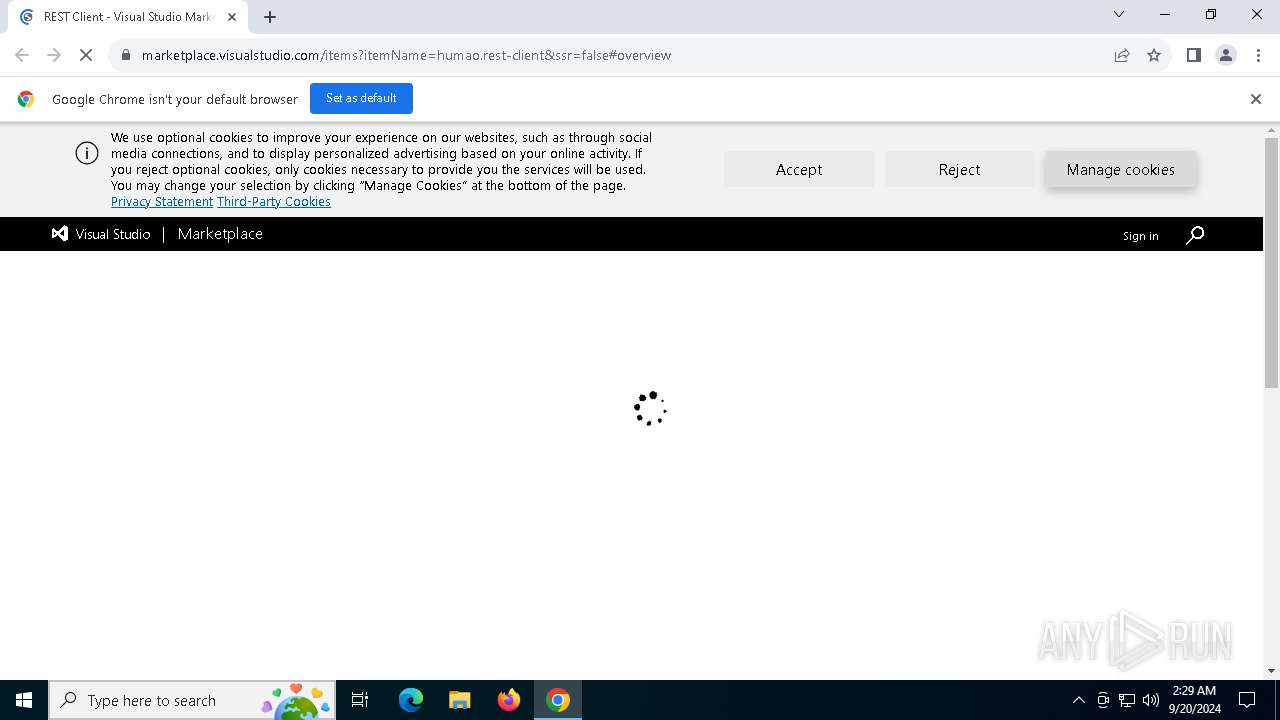
Task: Go to Marketplace home link
Action: (x=220, y=234)
